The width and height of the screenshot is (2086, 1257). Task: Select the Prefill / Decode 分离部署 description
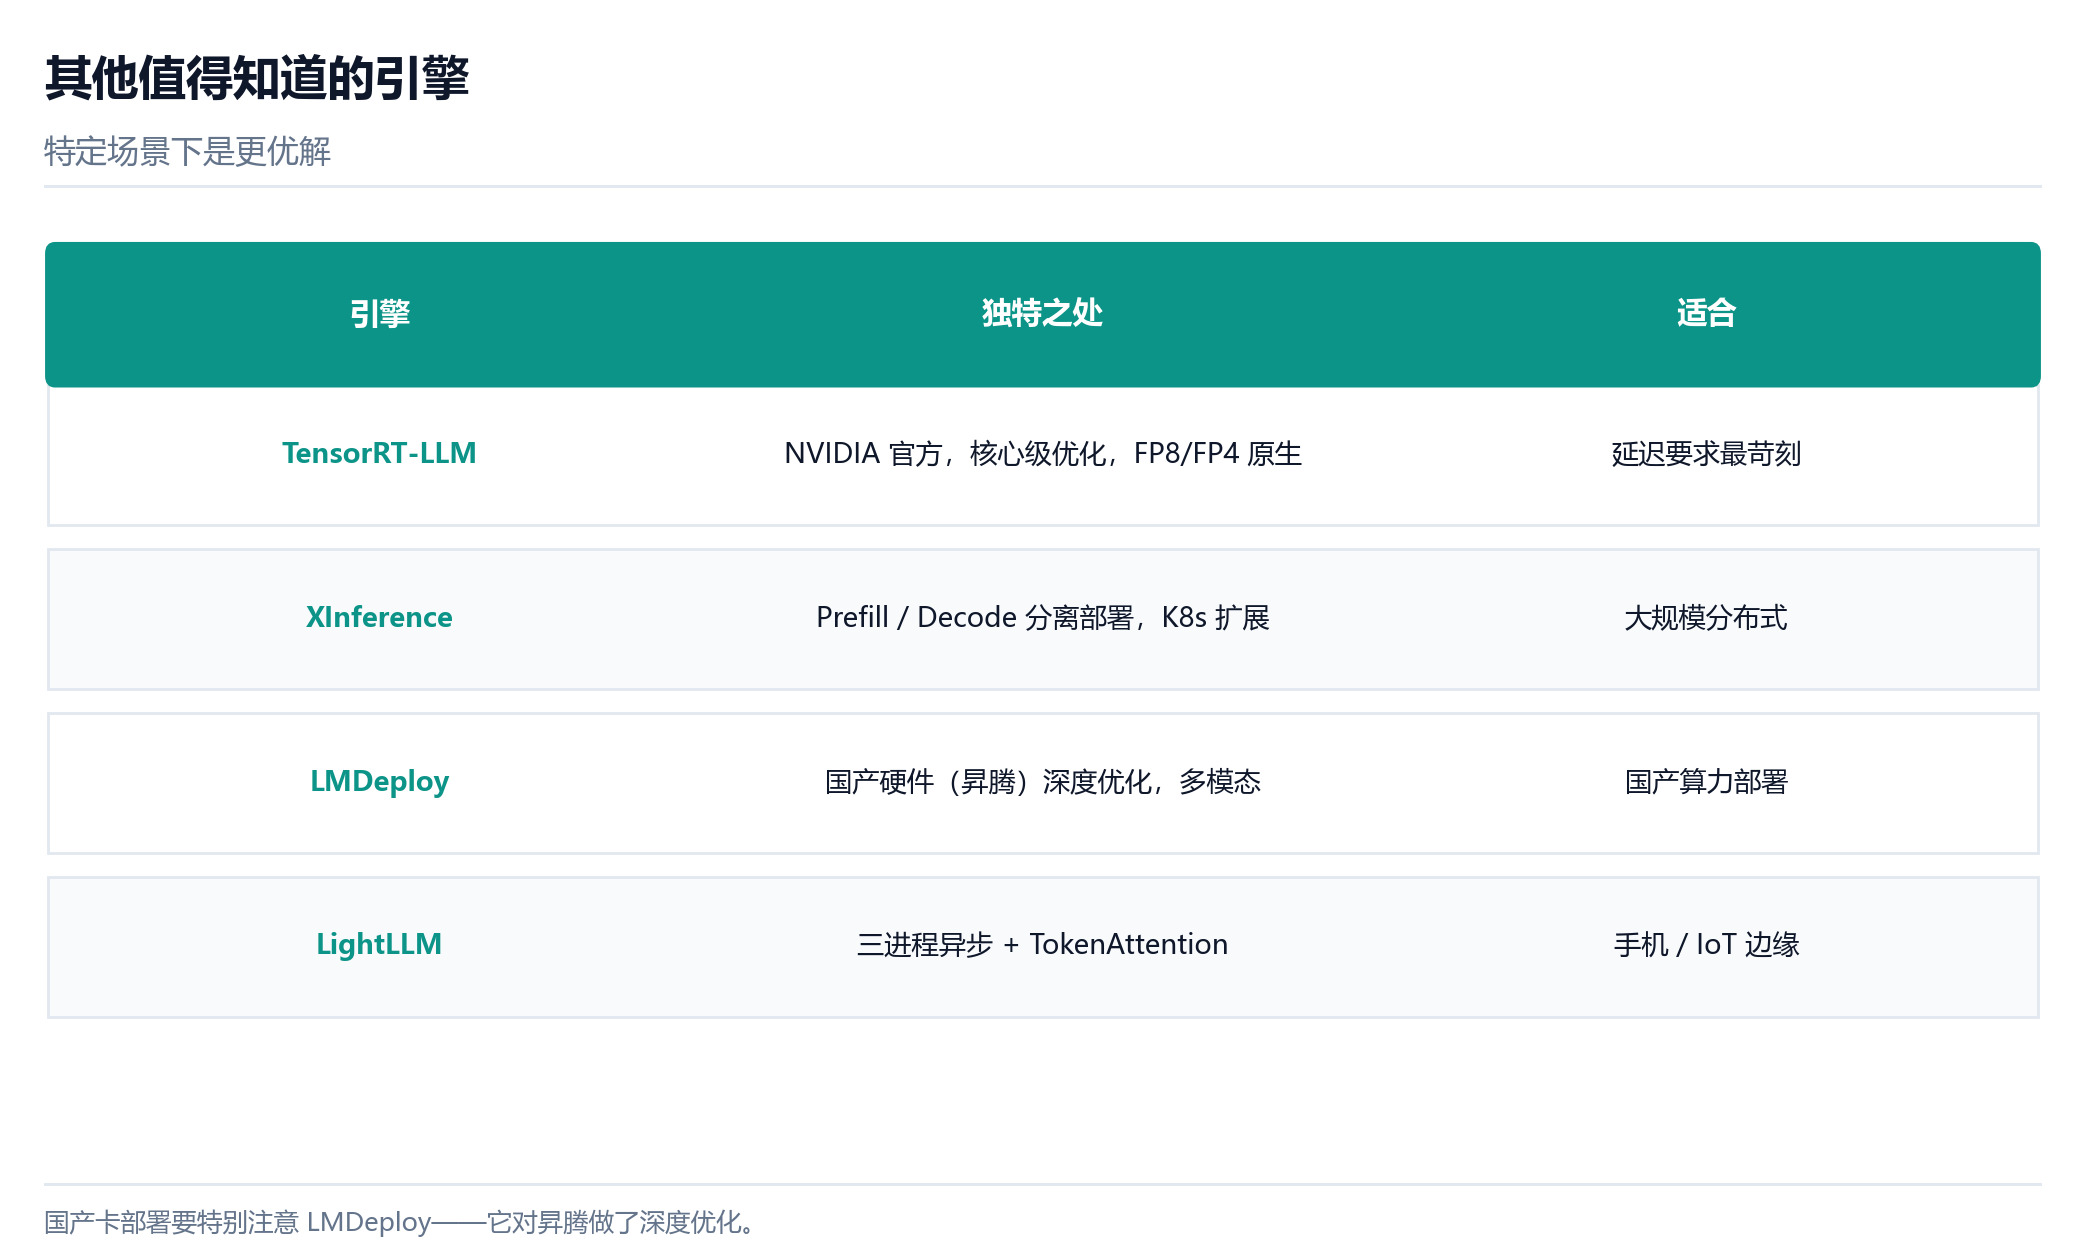(1042, 618)
